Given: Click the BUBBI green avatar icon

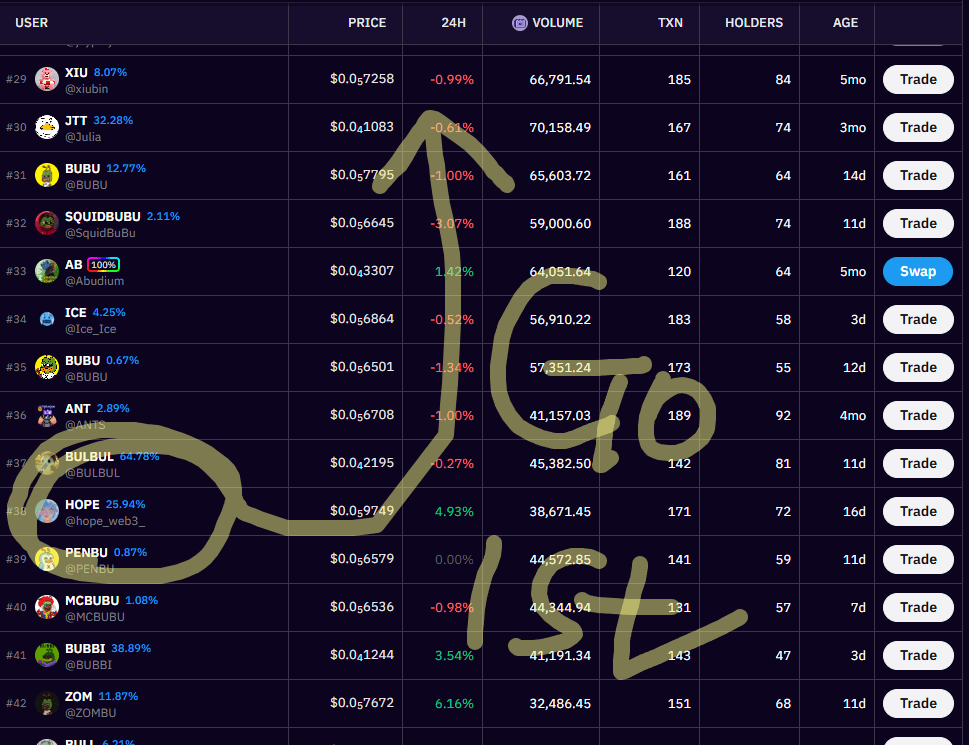Looking at the screenshot, I should point(47,655).
